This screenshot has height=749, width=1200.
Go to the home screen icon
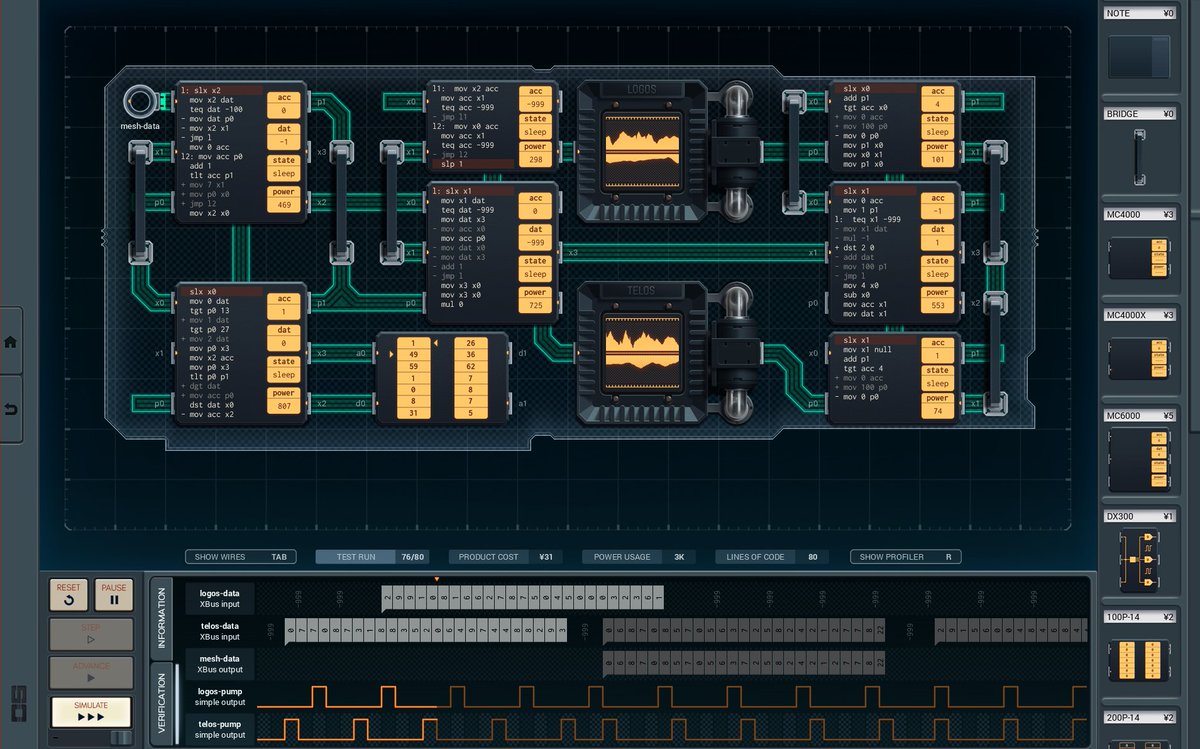point(11,341)
